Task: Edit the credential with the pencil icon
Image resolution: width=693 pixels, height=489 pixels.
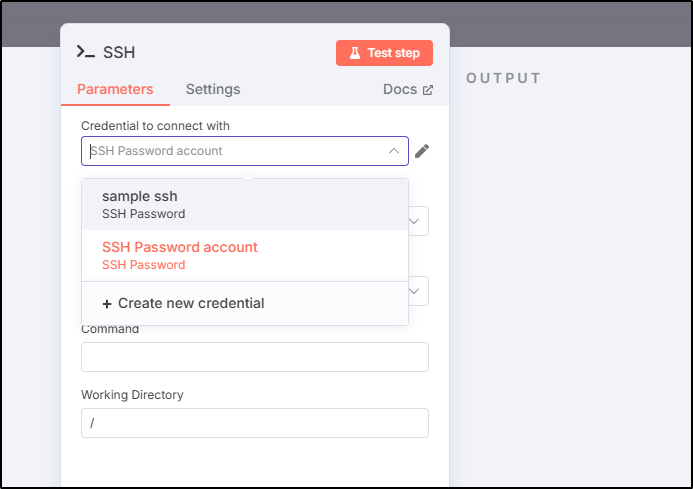Action: pos(422,151)
